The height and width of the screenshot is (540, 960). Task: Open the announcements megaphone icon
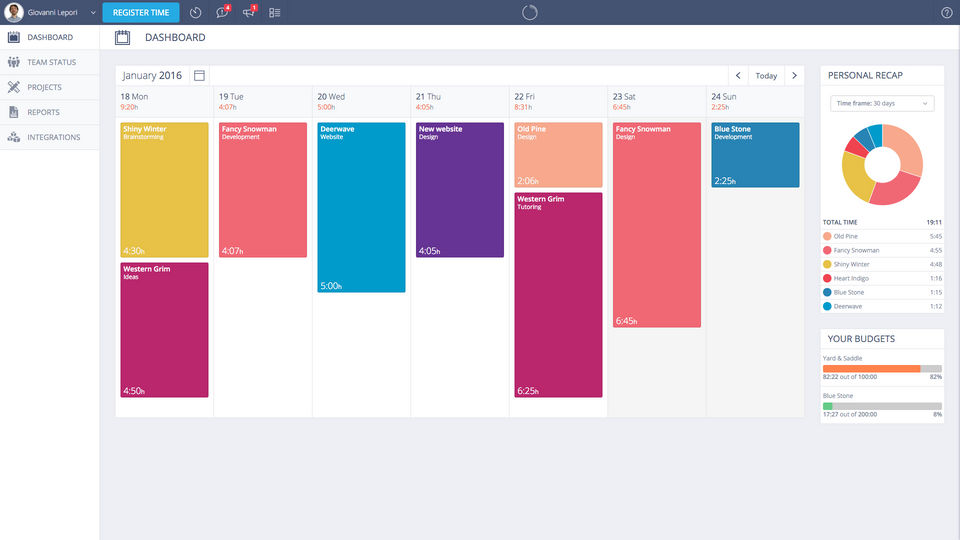coord(249,12)
